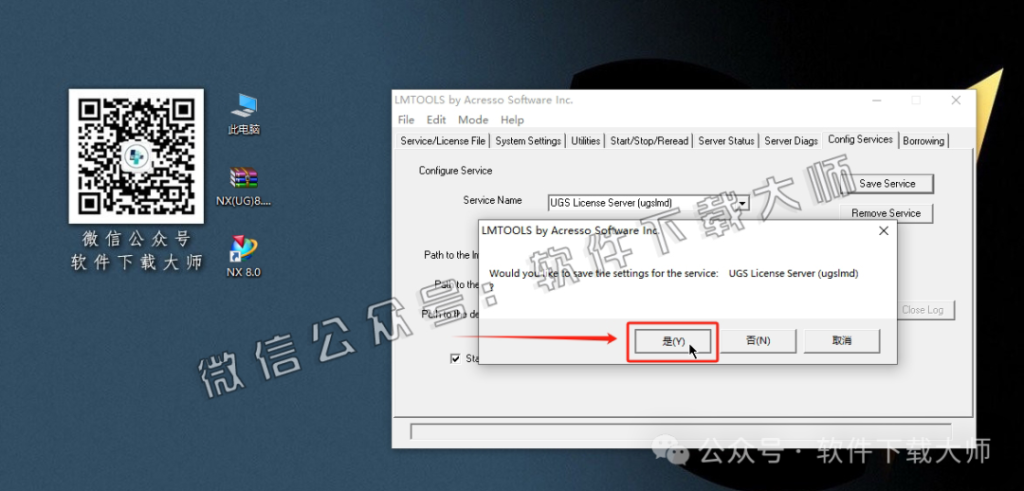Click the Save Service button

[886, 184]
